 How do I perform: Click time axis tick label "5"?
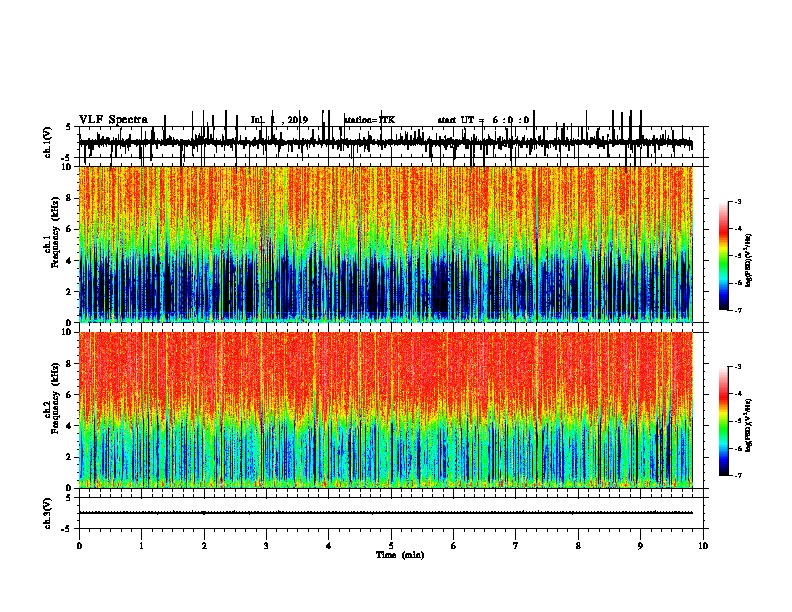[391, 546]
